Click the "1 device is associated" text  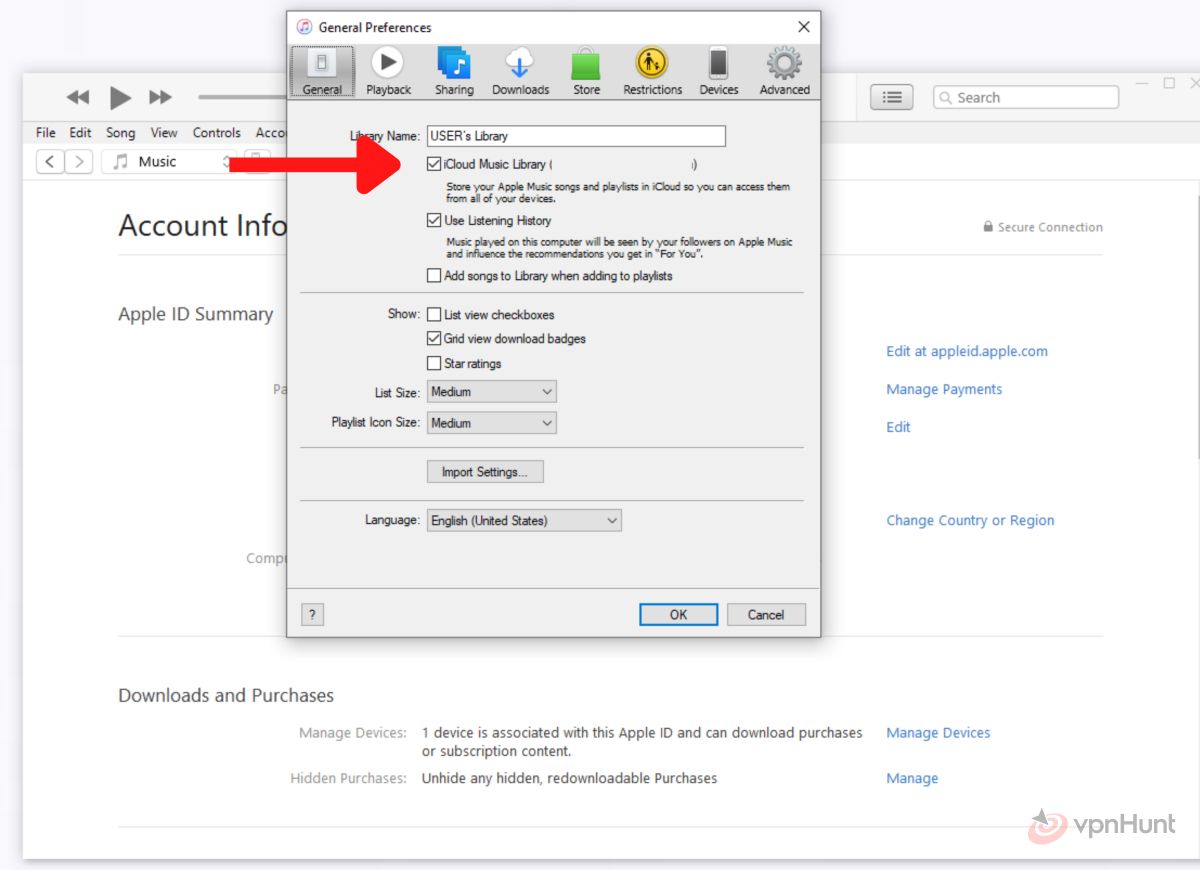(x=642, y=742)
